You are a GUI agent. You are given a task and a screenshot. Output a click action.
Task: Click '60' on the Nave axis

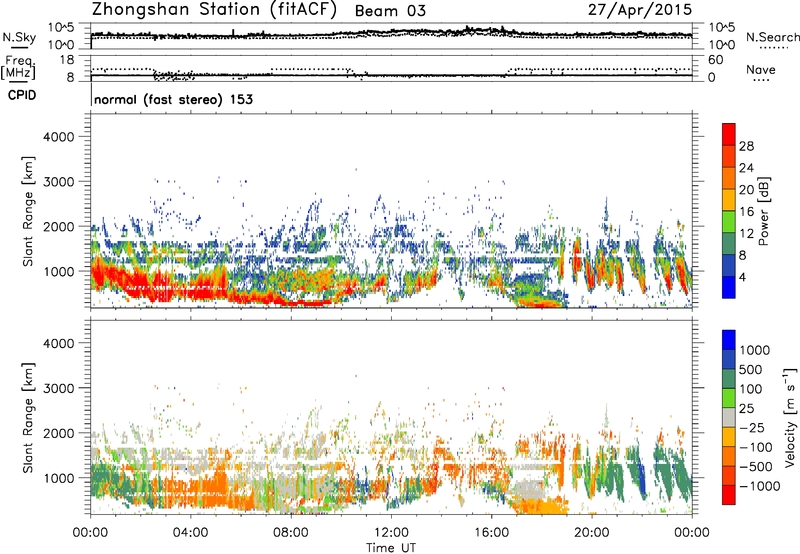pyautogui.click(x=715, y=60)
